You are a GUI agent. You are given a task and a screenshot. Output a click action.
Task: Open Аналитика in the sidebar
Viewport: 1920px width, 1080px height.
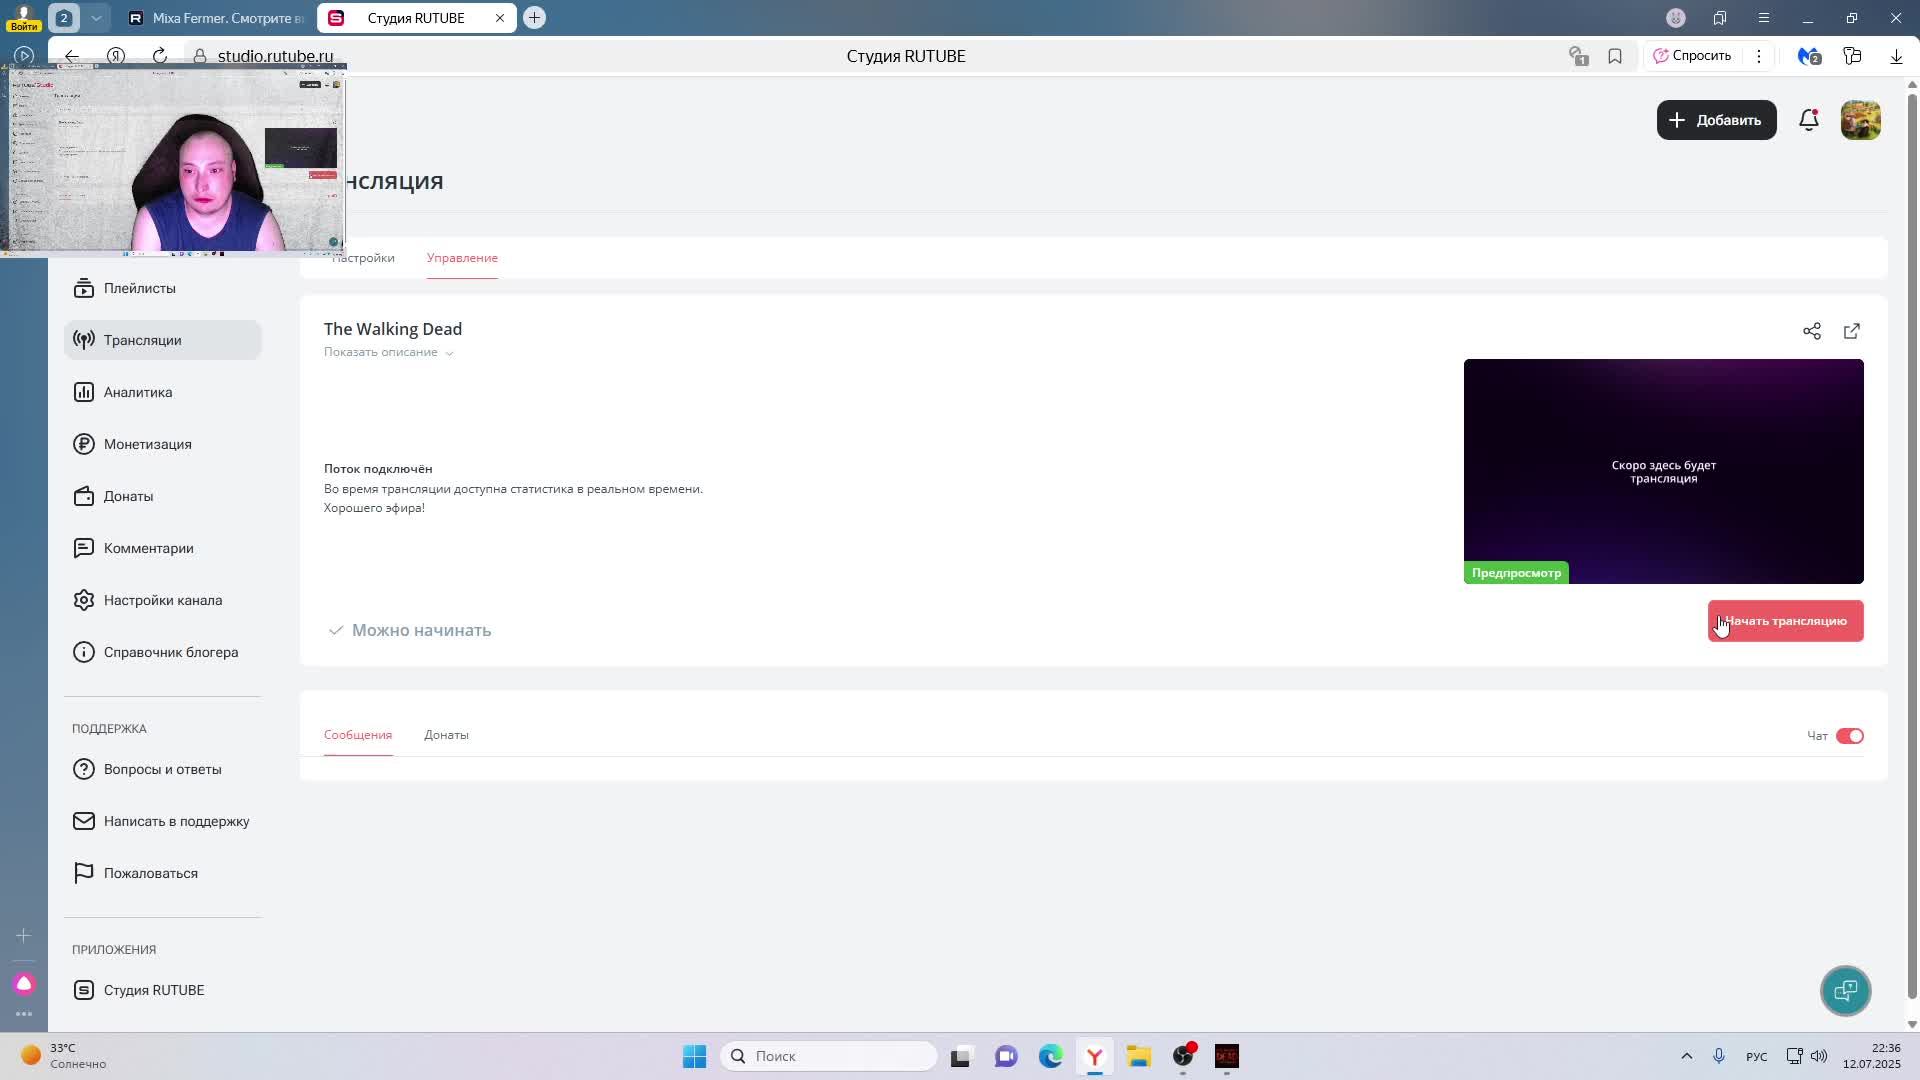(x=138, y=392)
